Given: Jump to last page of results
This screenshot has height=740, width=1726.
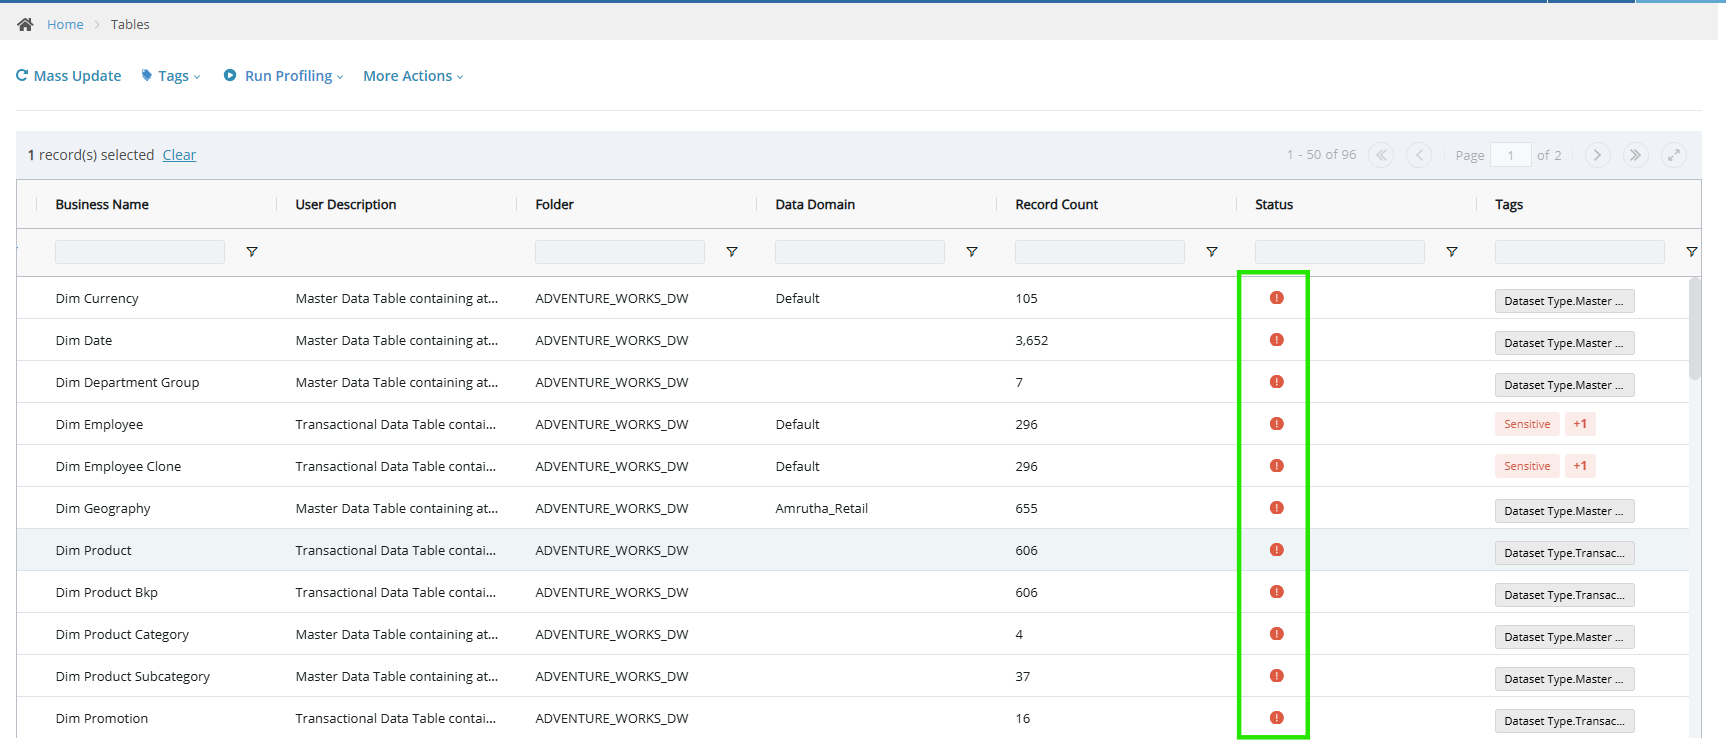Looking at the screenshot, I should [x=1635, y=155].
